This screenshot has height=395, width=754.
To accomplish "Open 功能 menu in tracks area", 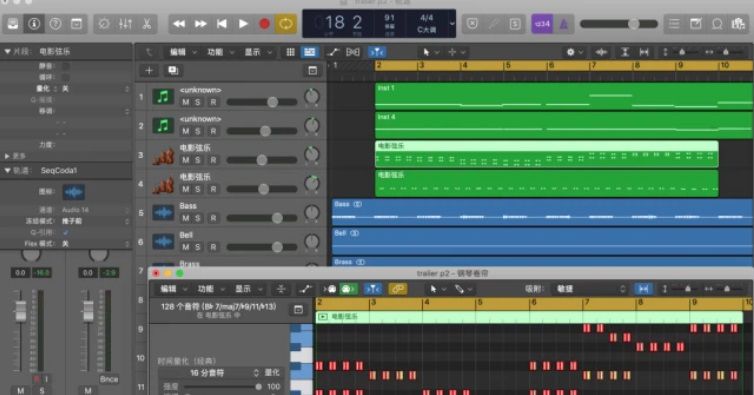I will click(220, 52).
